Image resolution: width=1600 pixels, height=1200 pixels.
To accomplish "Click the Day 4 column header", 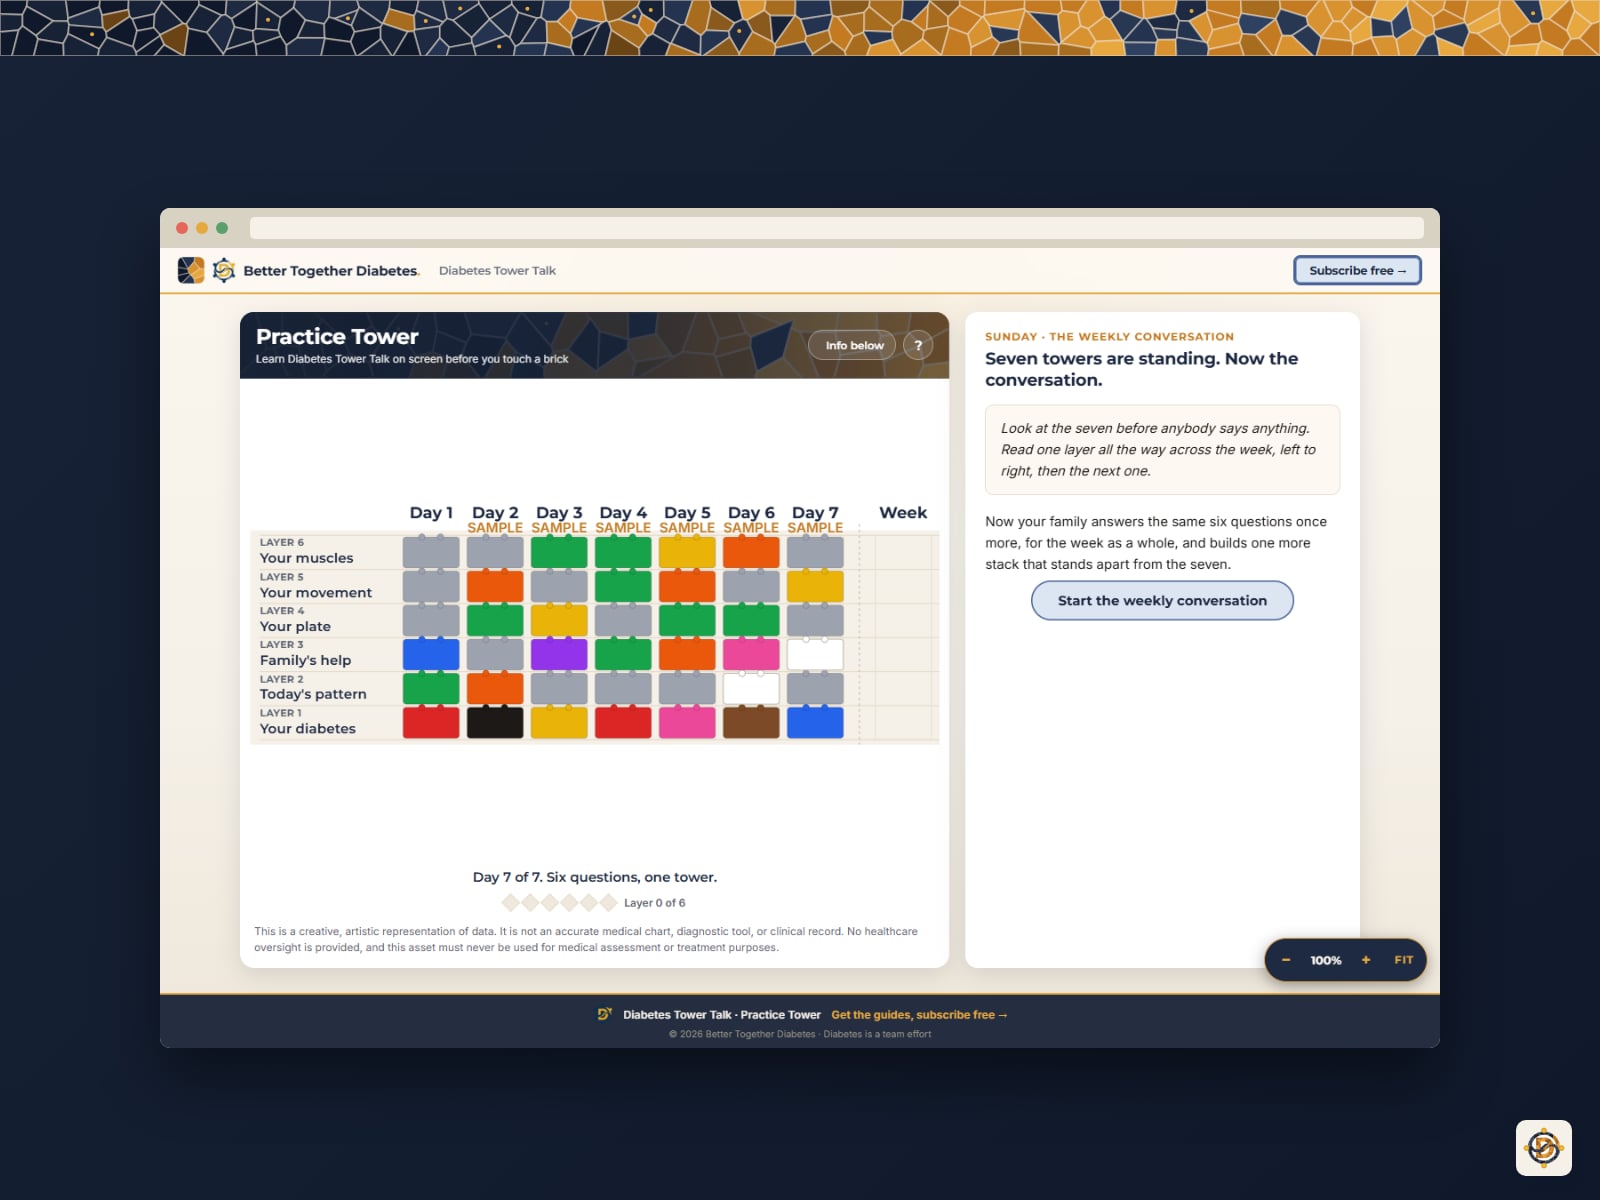I will (623, 512).
